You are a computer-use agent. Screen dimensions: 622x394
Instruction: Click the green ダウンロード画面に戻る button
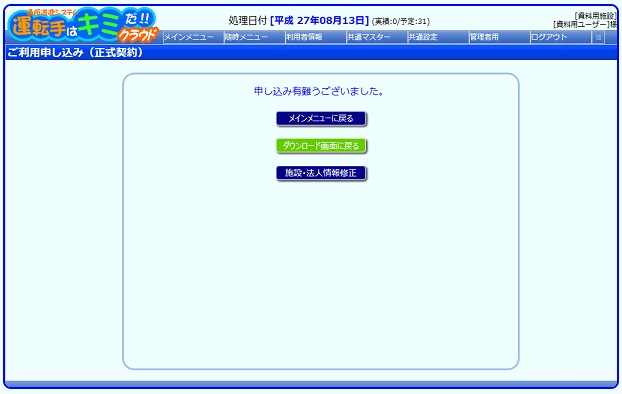tap(321, 146)
